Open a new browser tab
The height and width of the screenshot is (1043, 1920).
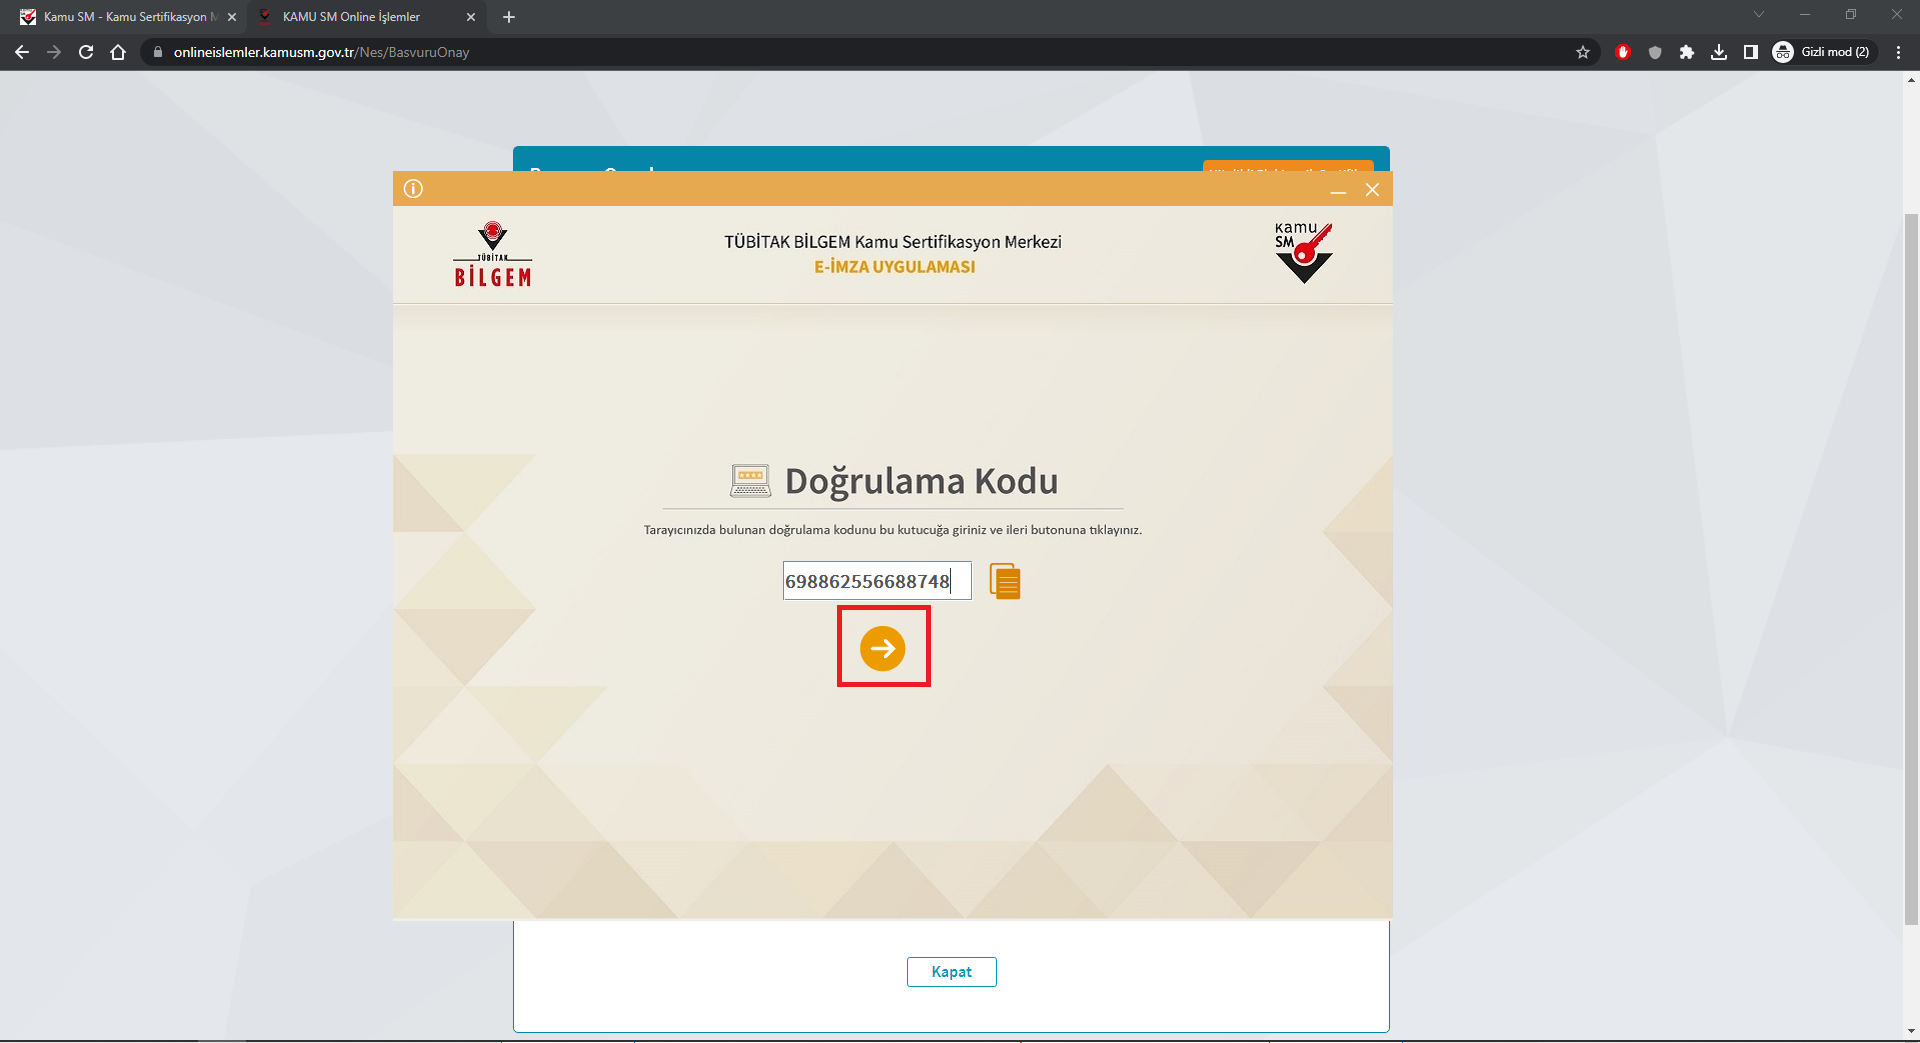[x=509, y=17]
